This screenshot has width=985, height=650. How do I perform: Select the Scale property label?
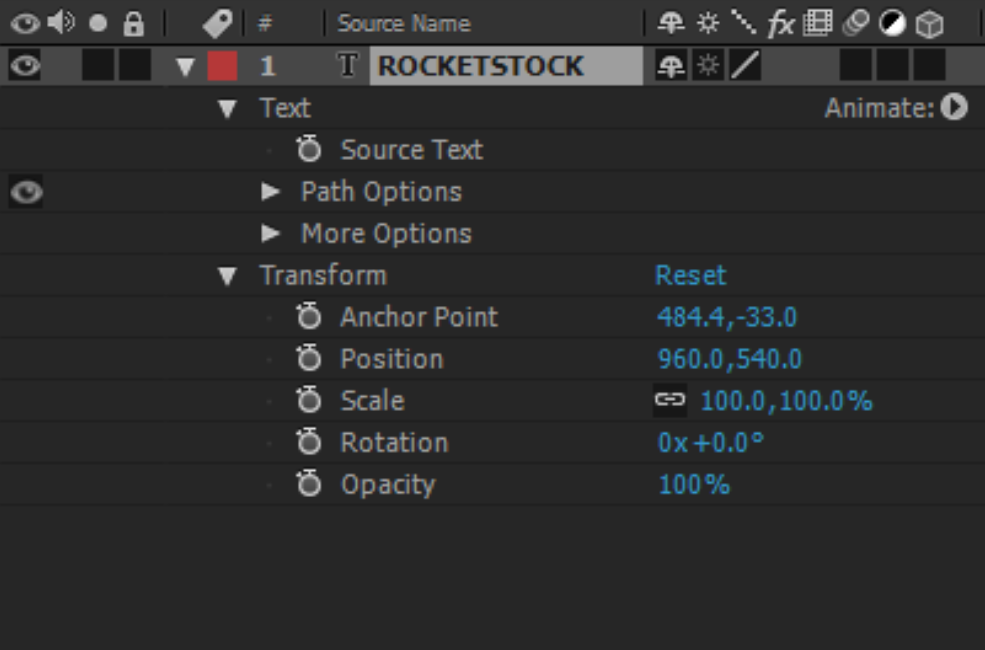[373, 401]
